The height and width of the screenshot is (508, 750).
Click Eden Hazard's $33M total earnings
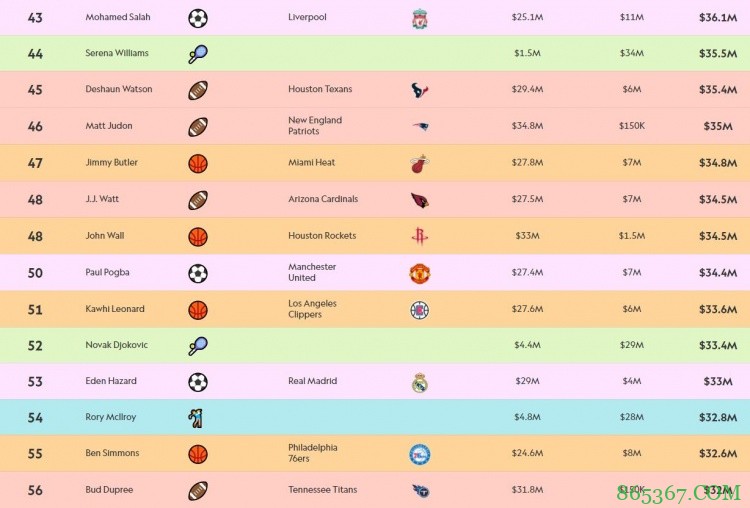(x=717, y=381)
